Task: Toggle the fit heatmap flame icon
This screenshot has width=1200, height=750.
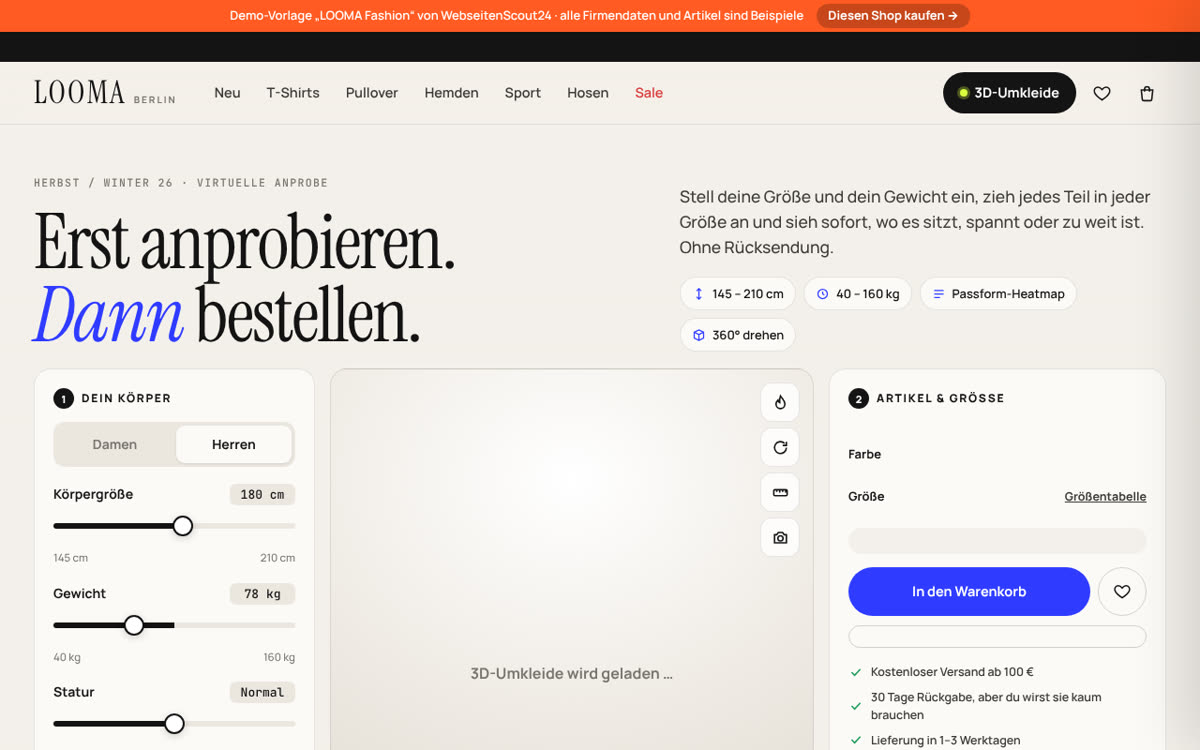Action: (780, 402)
